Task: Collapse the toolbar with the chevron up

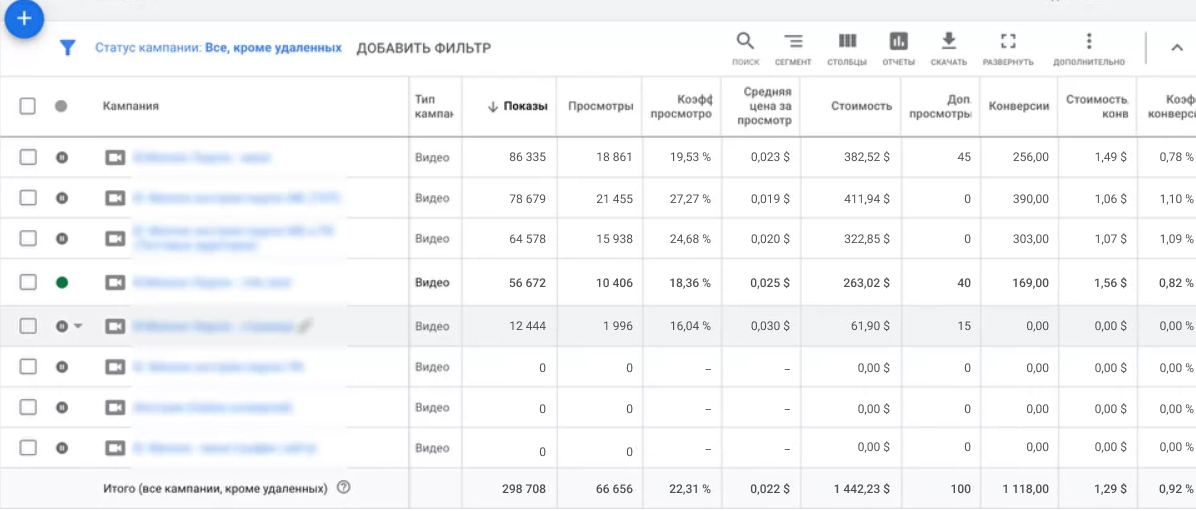Action: tap(1176, 47)
